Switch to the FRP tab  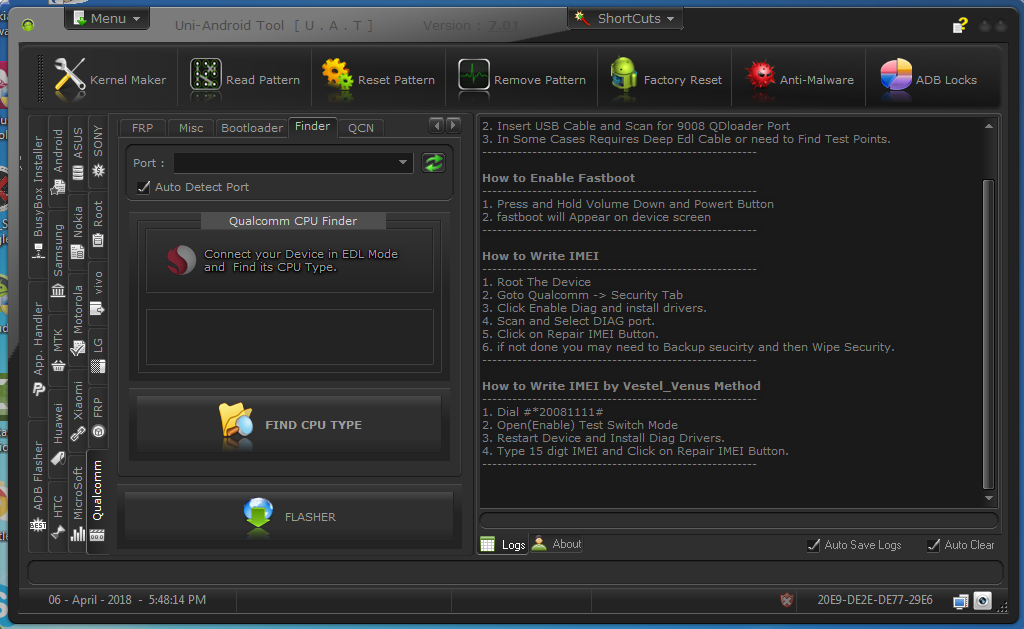[x=142, y=128]
